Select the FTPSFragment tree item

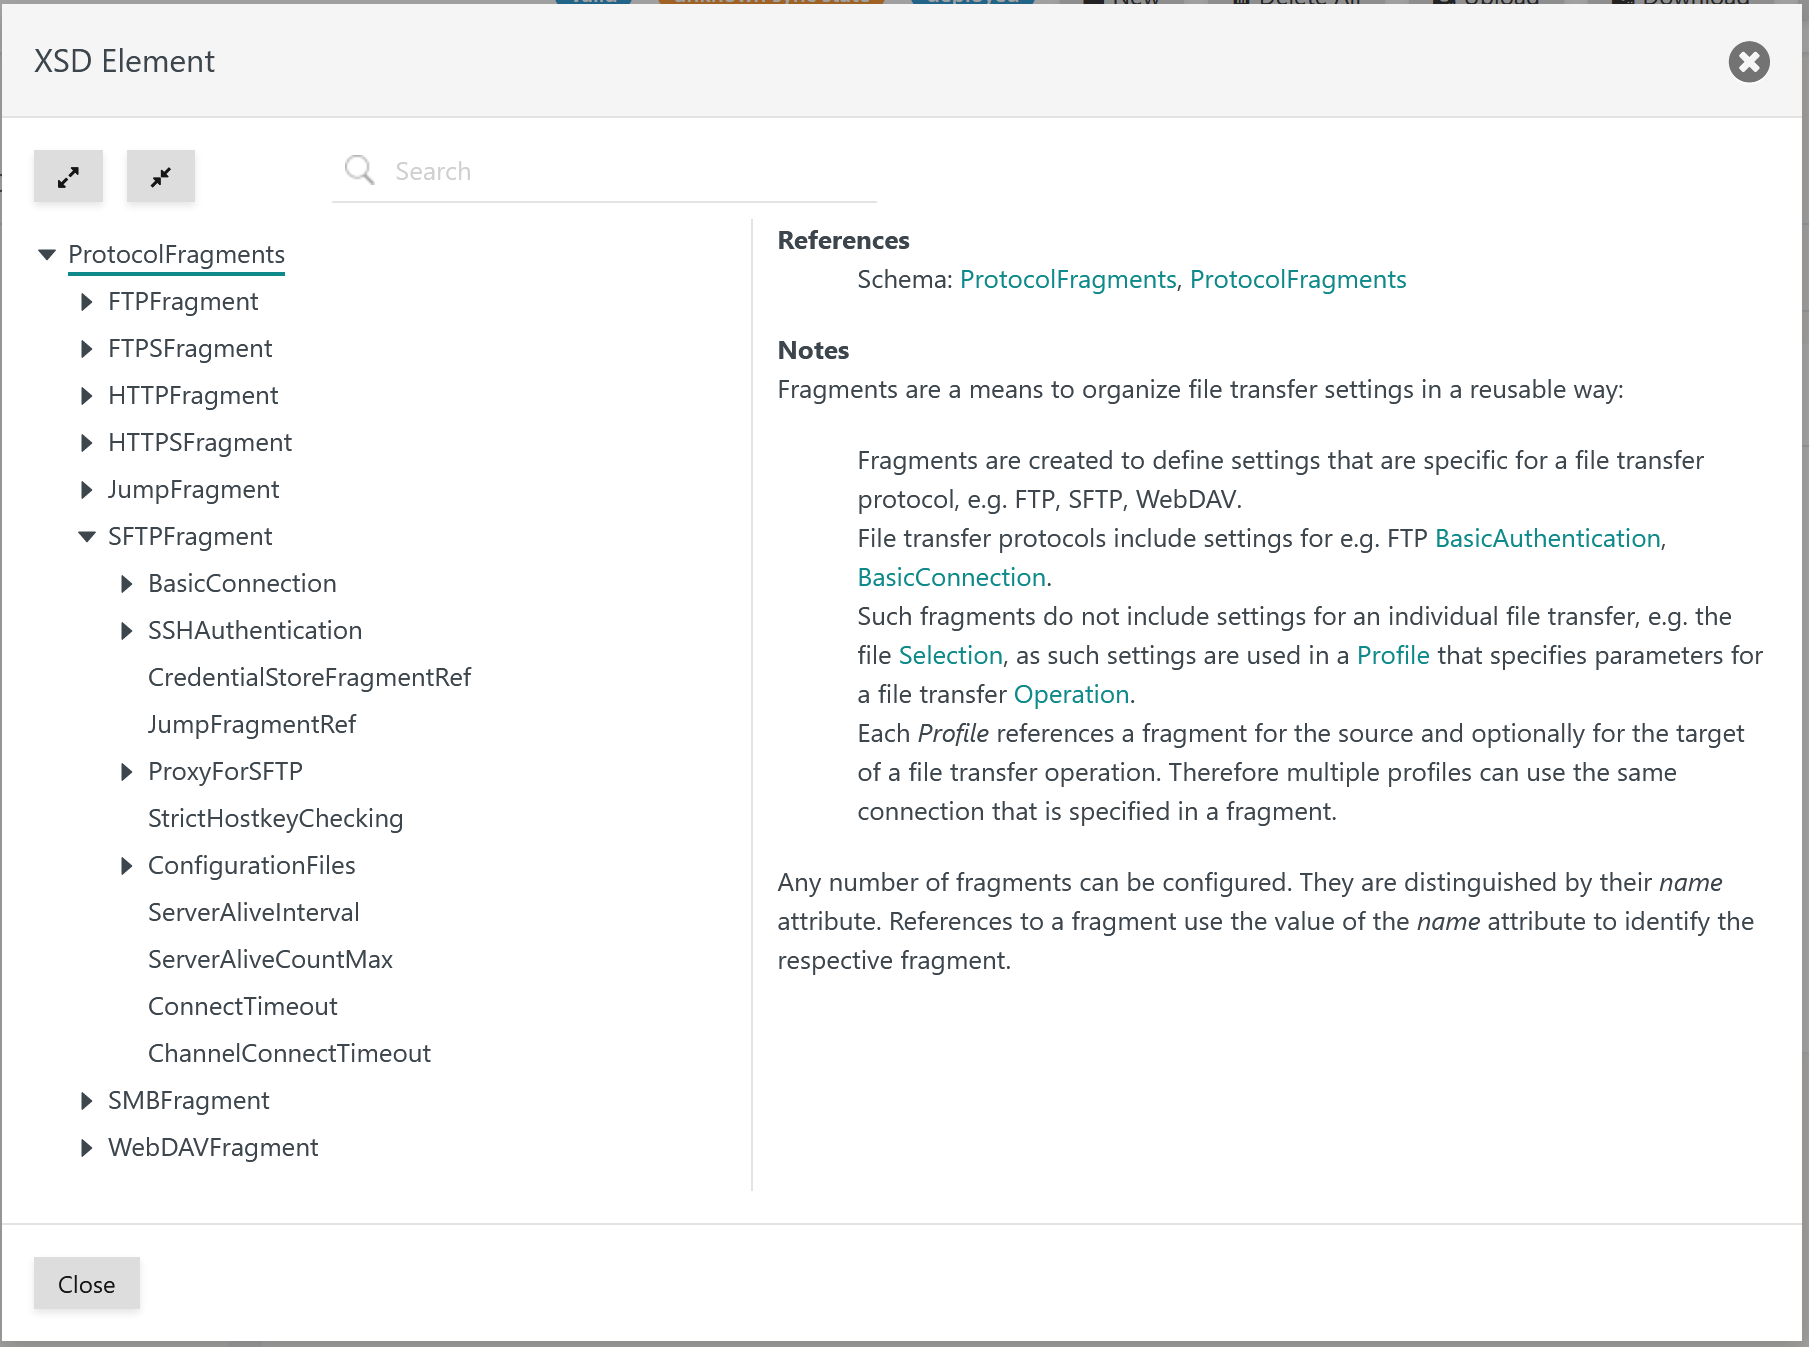tap(190, 349)
